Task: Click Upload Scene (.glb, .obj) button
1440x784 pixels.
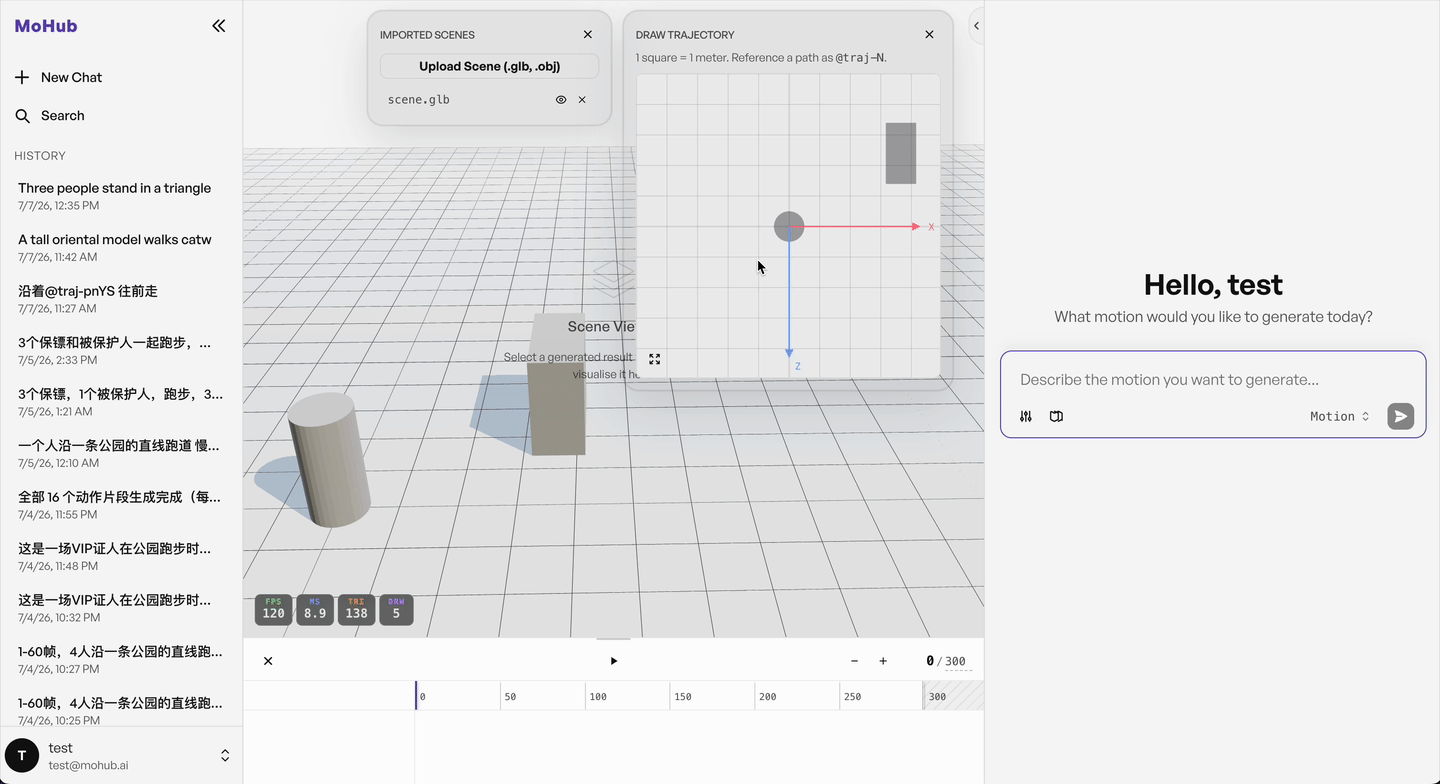Action: coord(489,66)
